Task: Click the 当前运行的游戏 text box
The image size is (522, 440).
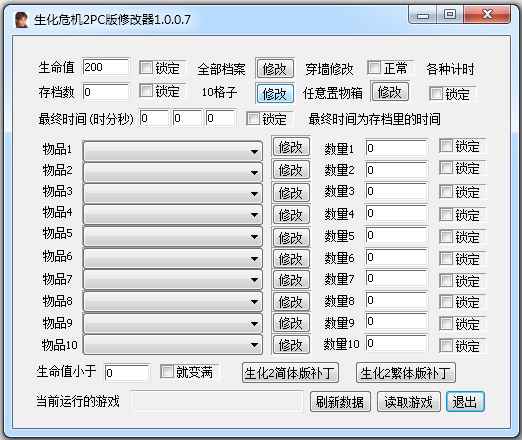Action: pos(217,401)
